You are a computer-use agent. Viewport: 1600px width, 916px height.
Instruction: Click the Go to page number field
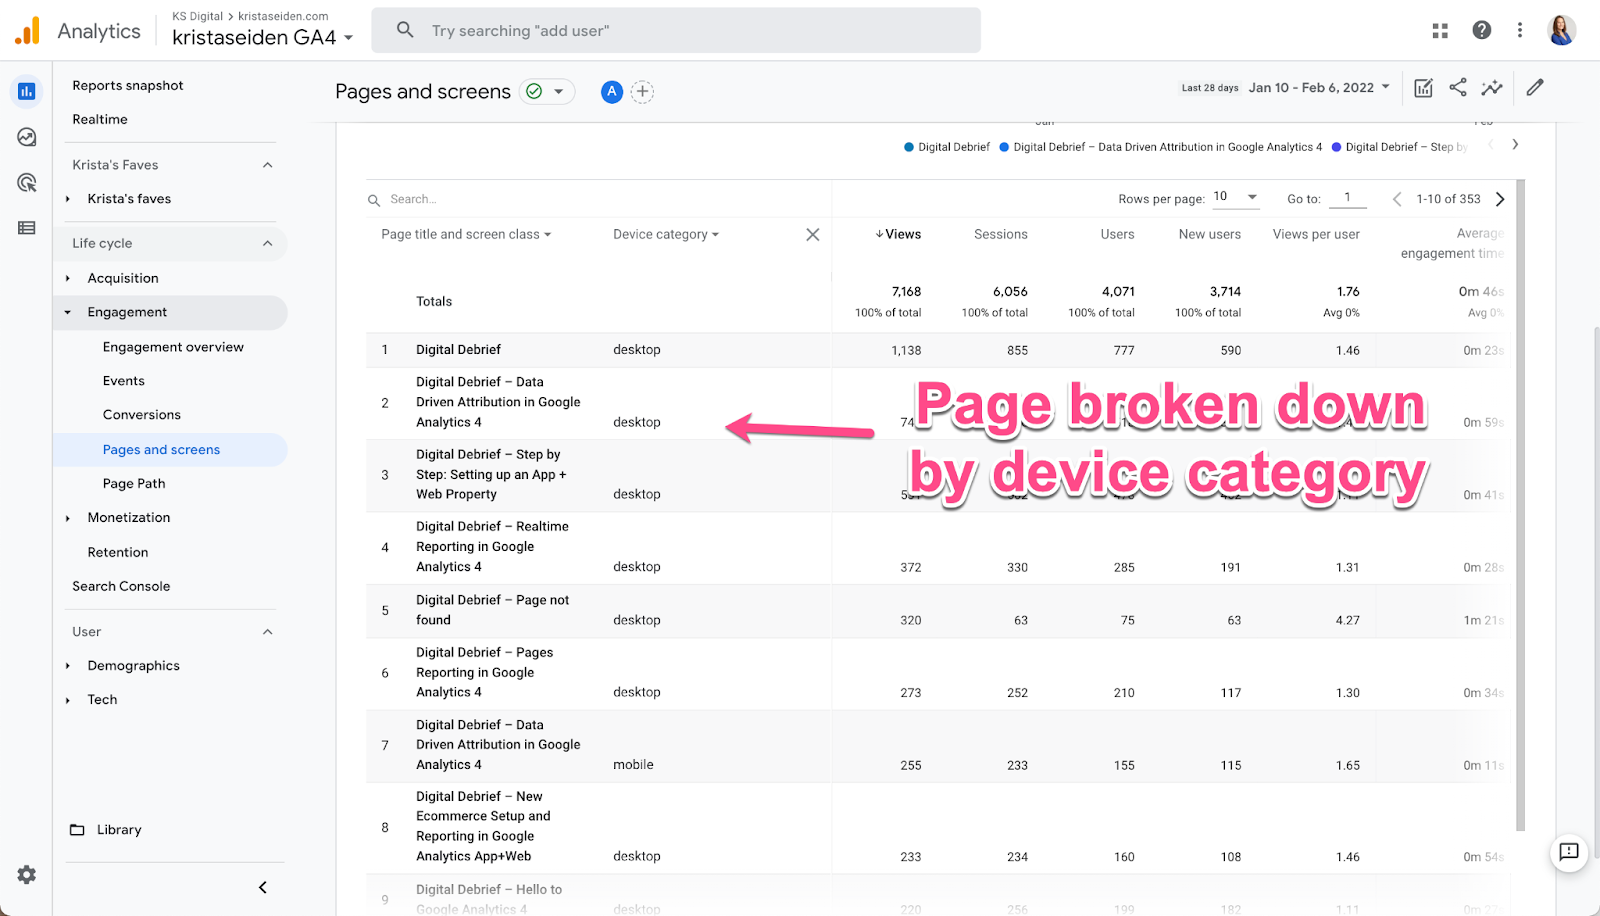tap(1348, 198)
